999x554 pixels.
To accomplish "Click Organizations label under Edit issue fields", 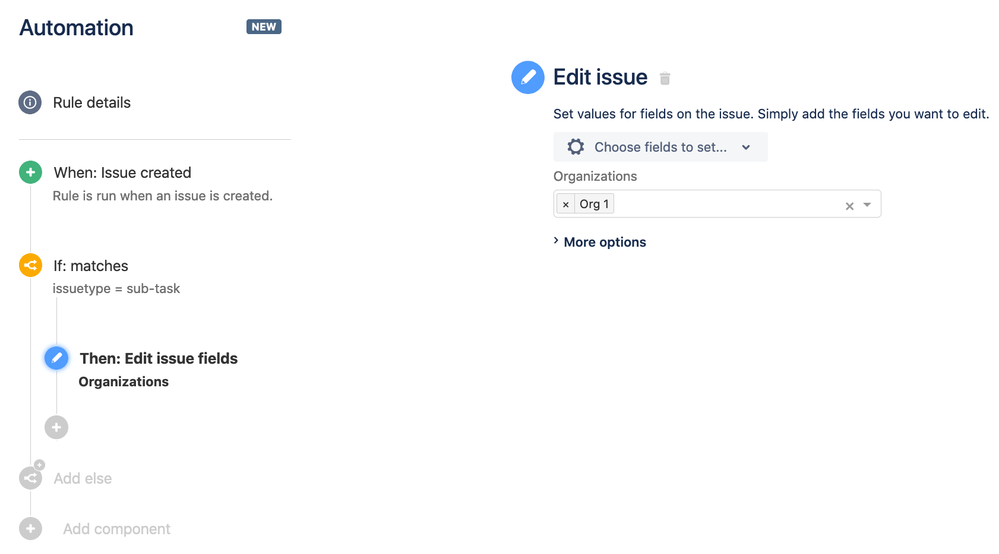I will (124, 382).
